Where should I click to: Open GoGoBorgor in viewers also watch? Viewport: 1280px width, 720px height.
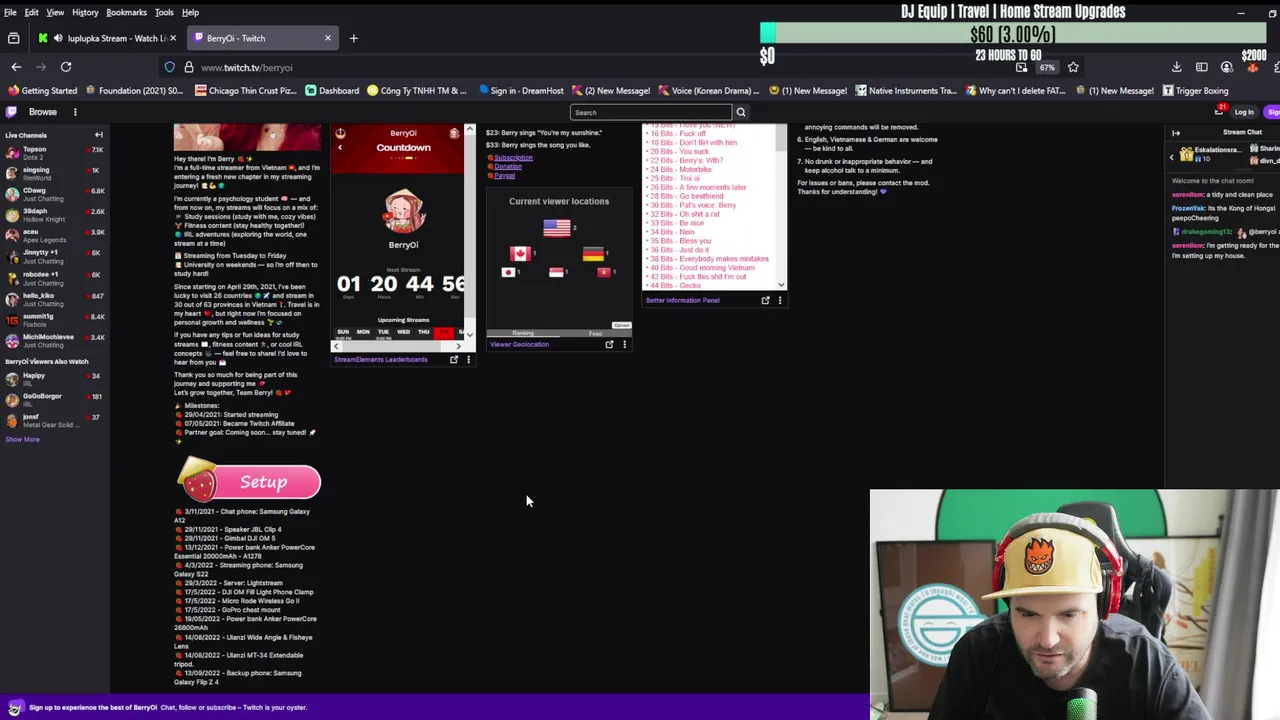(55, 399)
